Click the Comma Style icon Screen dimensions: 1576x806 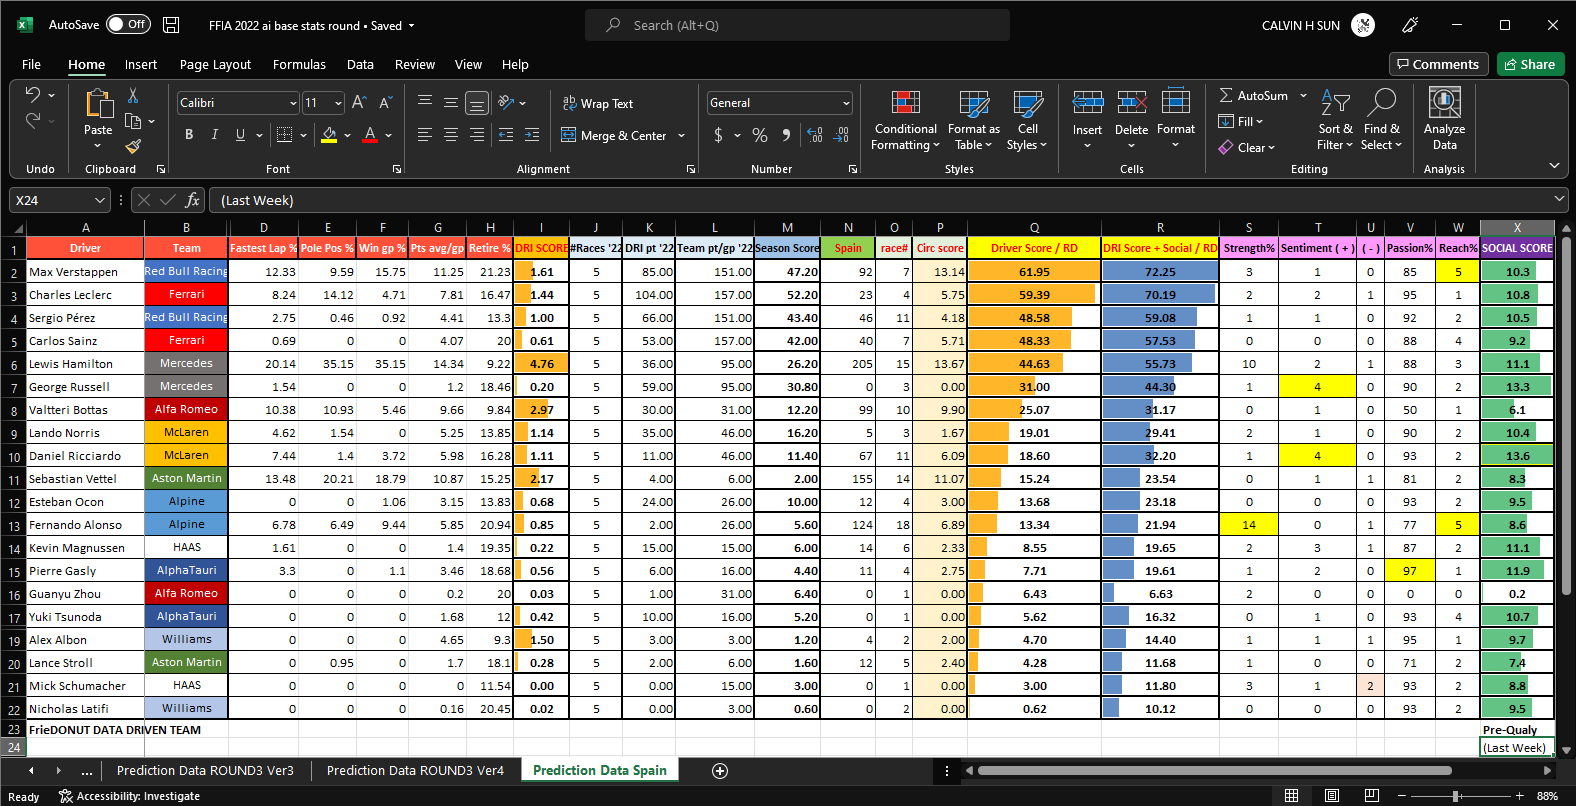pos(786,134)
